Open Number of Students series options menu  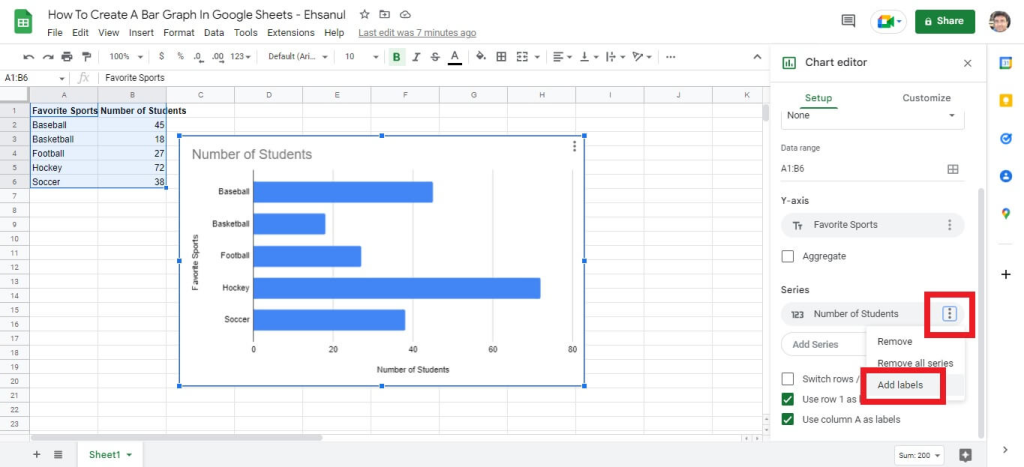pos(950,314)
